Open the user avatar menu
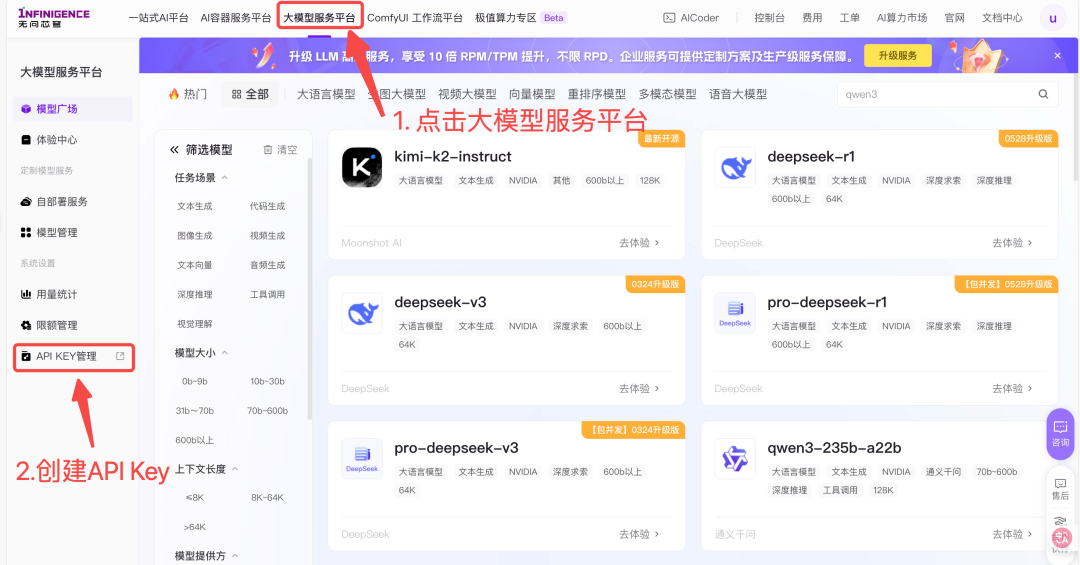 pyautogui.click(x=1052, y=19)
